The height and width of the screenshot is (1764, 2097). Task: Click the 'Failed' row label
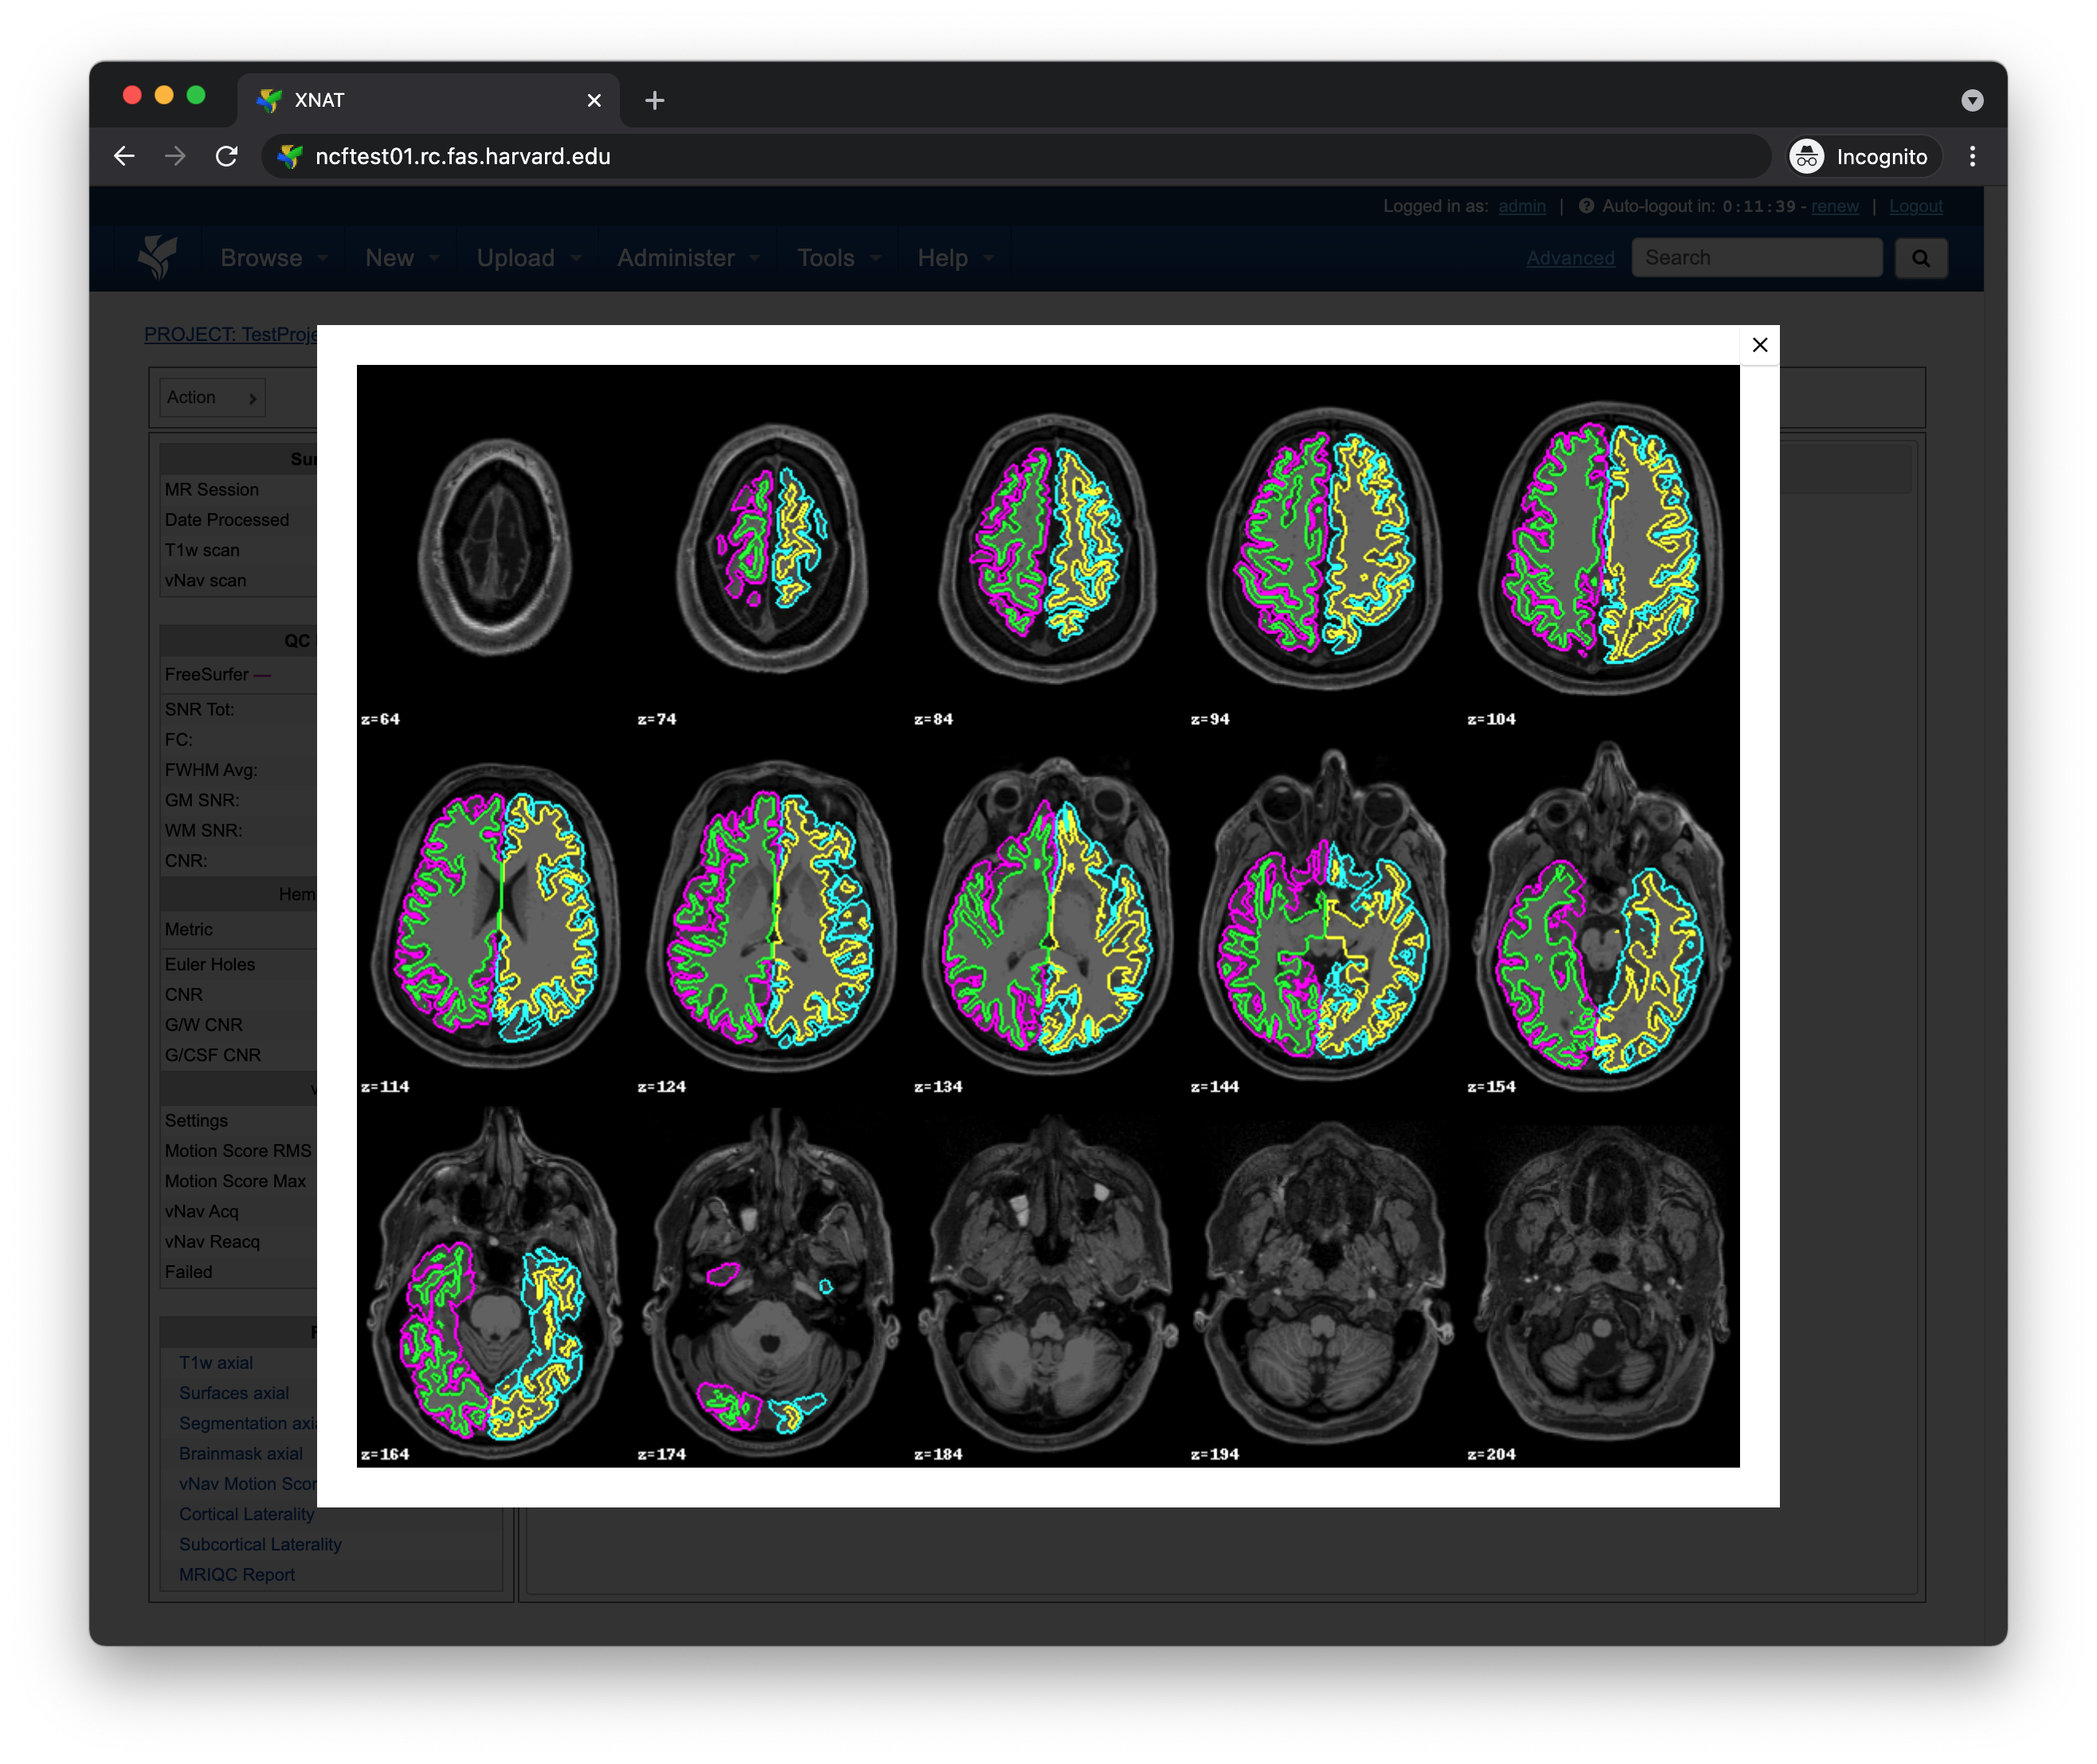188,1271
